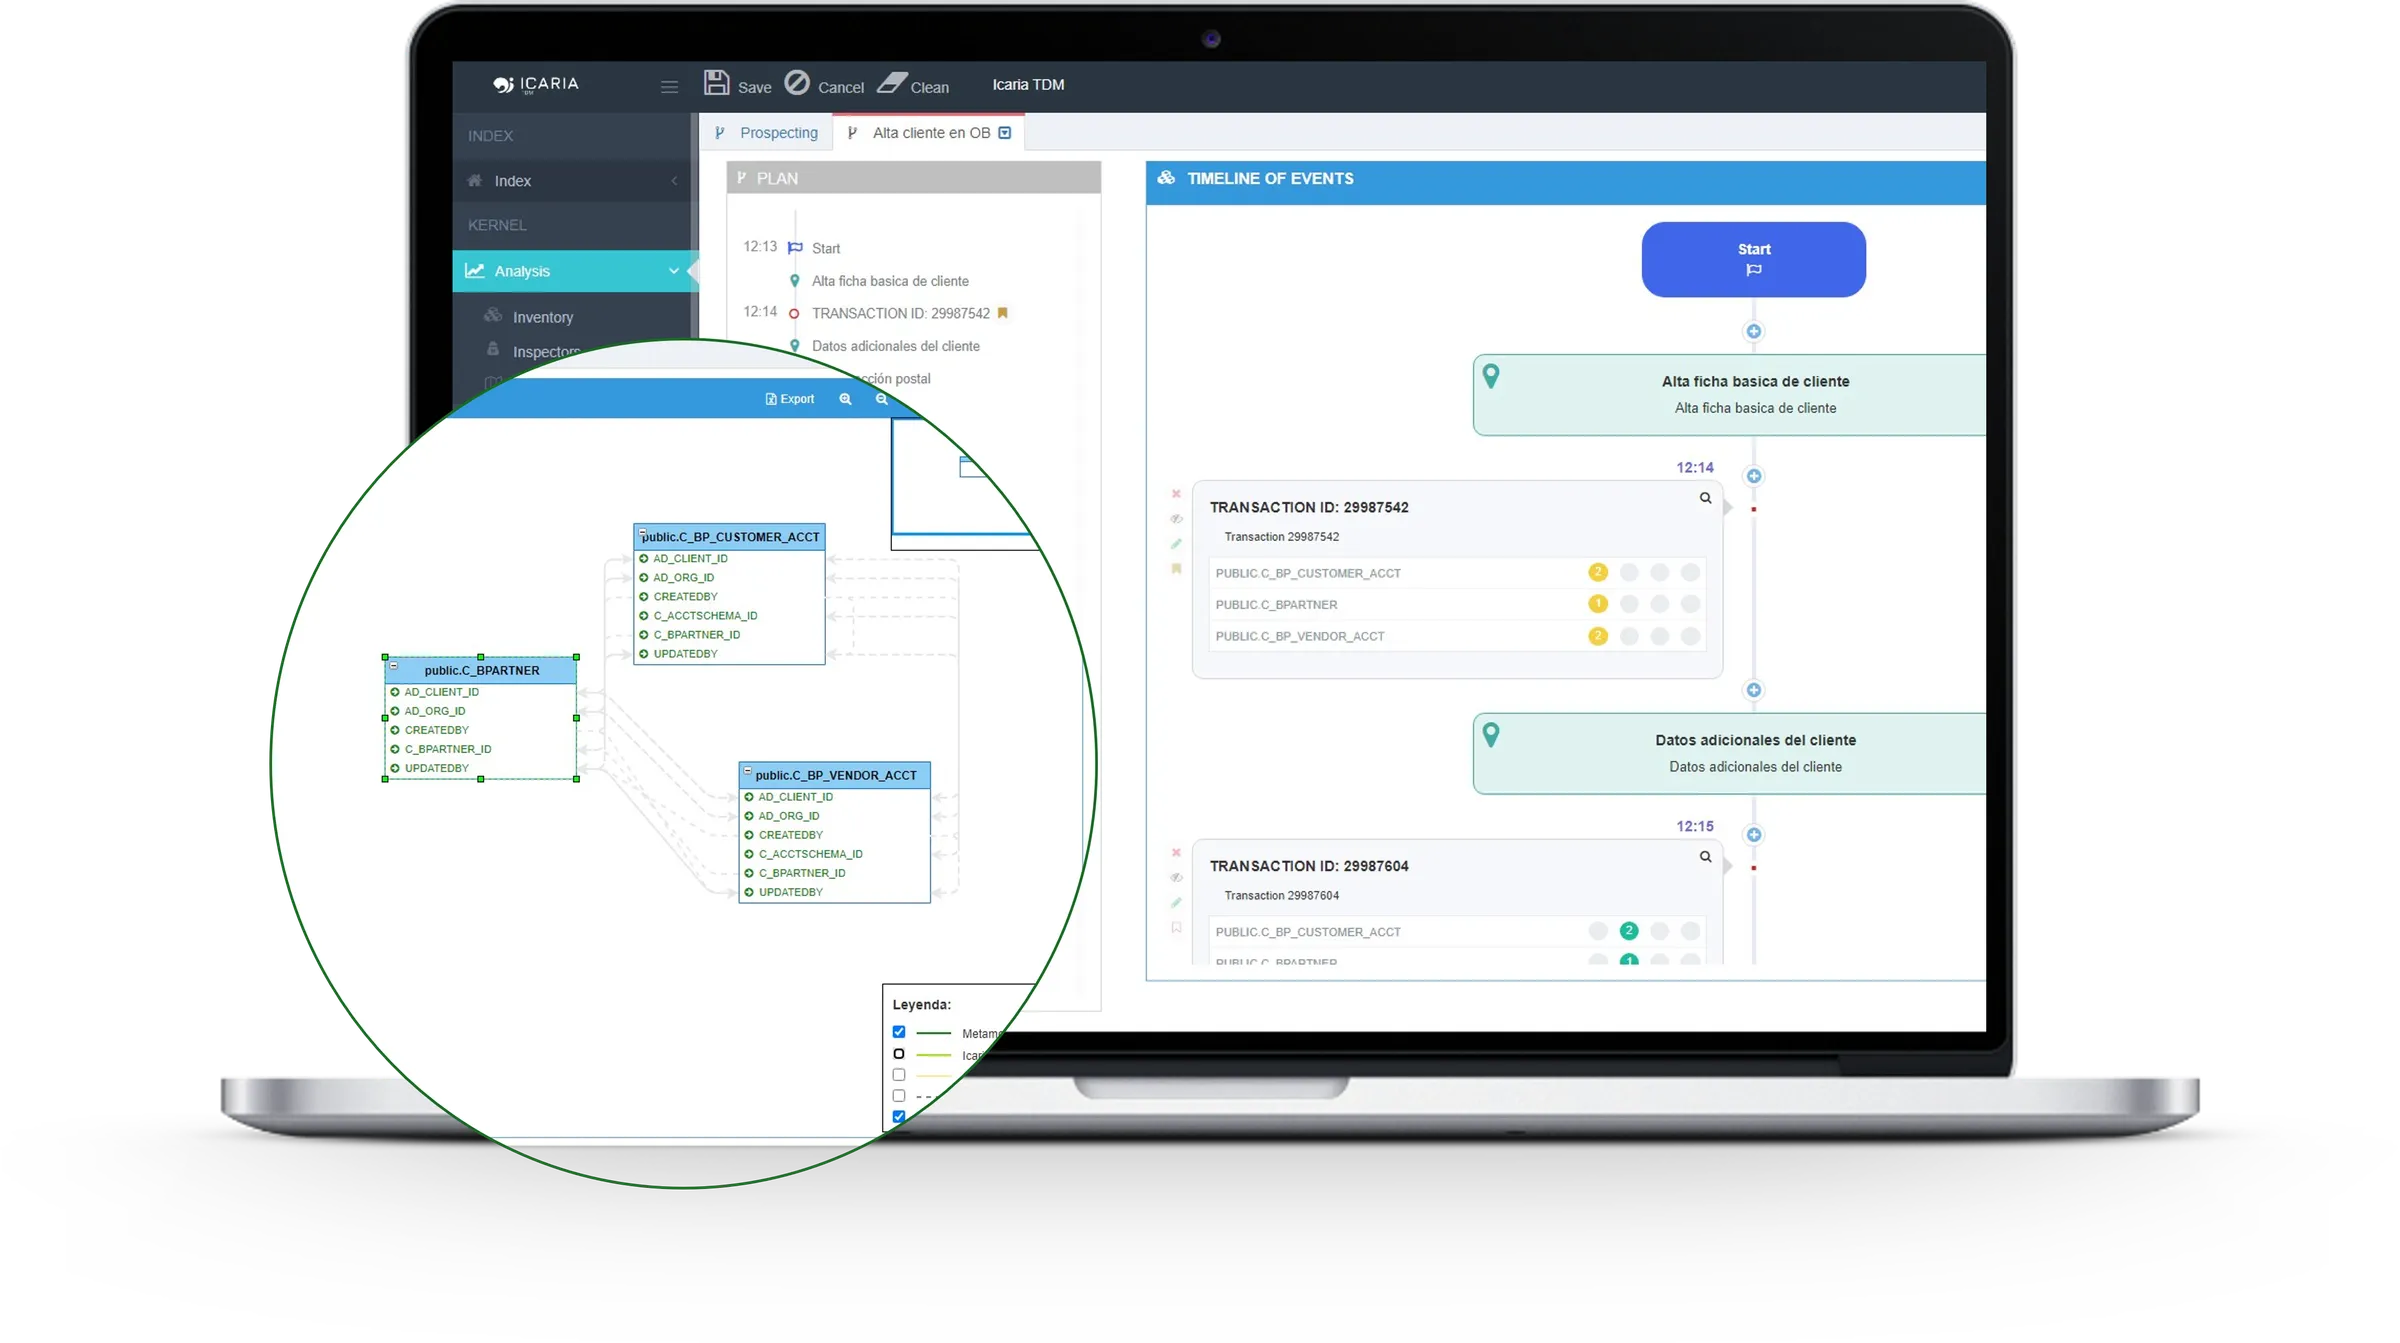Open dropdown on Alta cliente en OB tab
The width and height of the screenshot is (2400, 1343).
click(x=1005, y=133)
